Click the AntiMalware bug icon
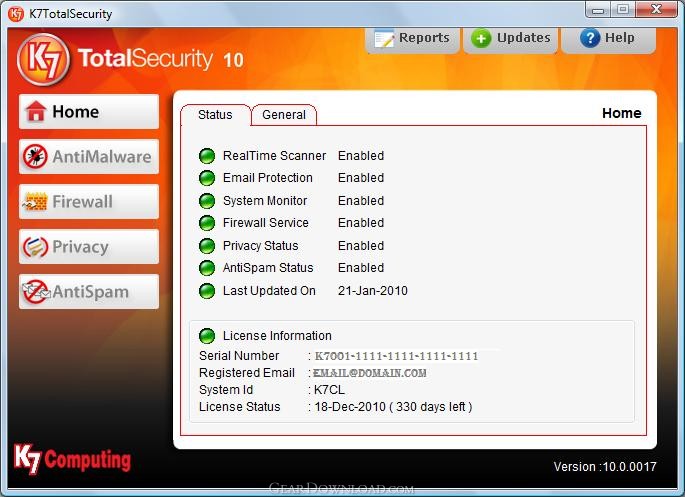 click(x=35, y=156)
